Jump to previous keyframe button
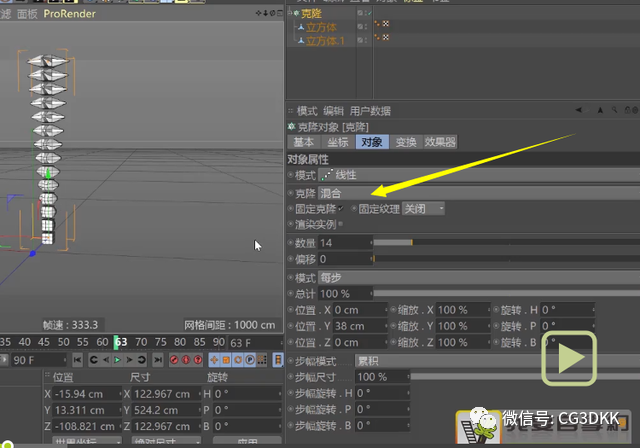The height and width of the screenshot is (448, 640). point(93,360)
